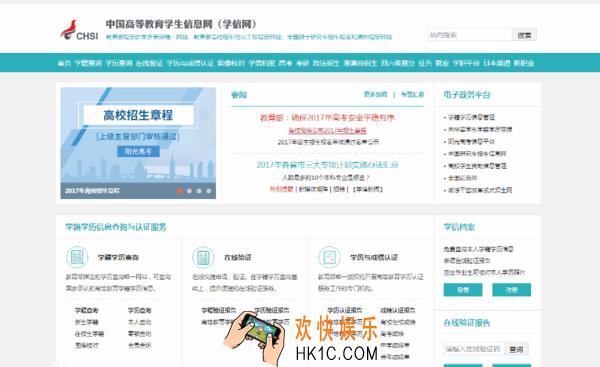The image size is (600, 367).
Task: Open the 学历认证报告 link
Action: (x=344, y=310)
